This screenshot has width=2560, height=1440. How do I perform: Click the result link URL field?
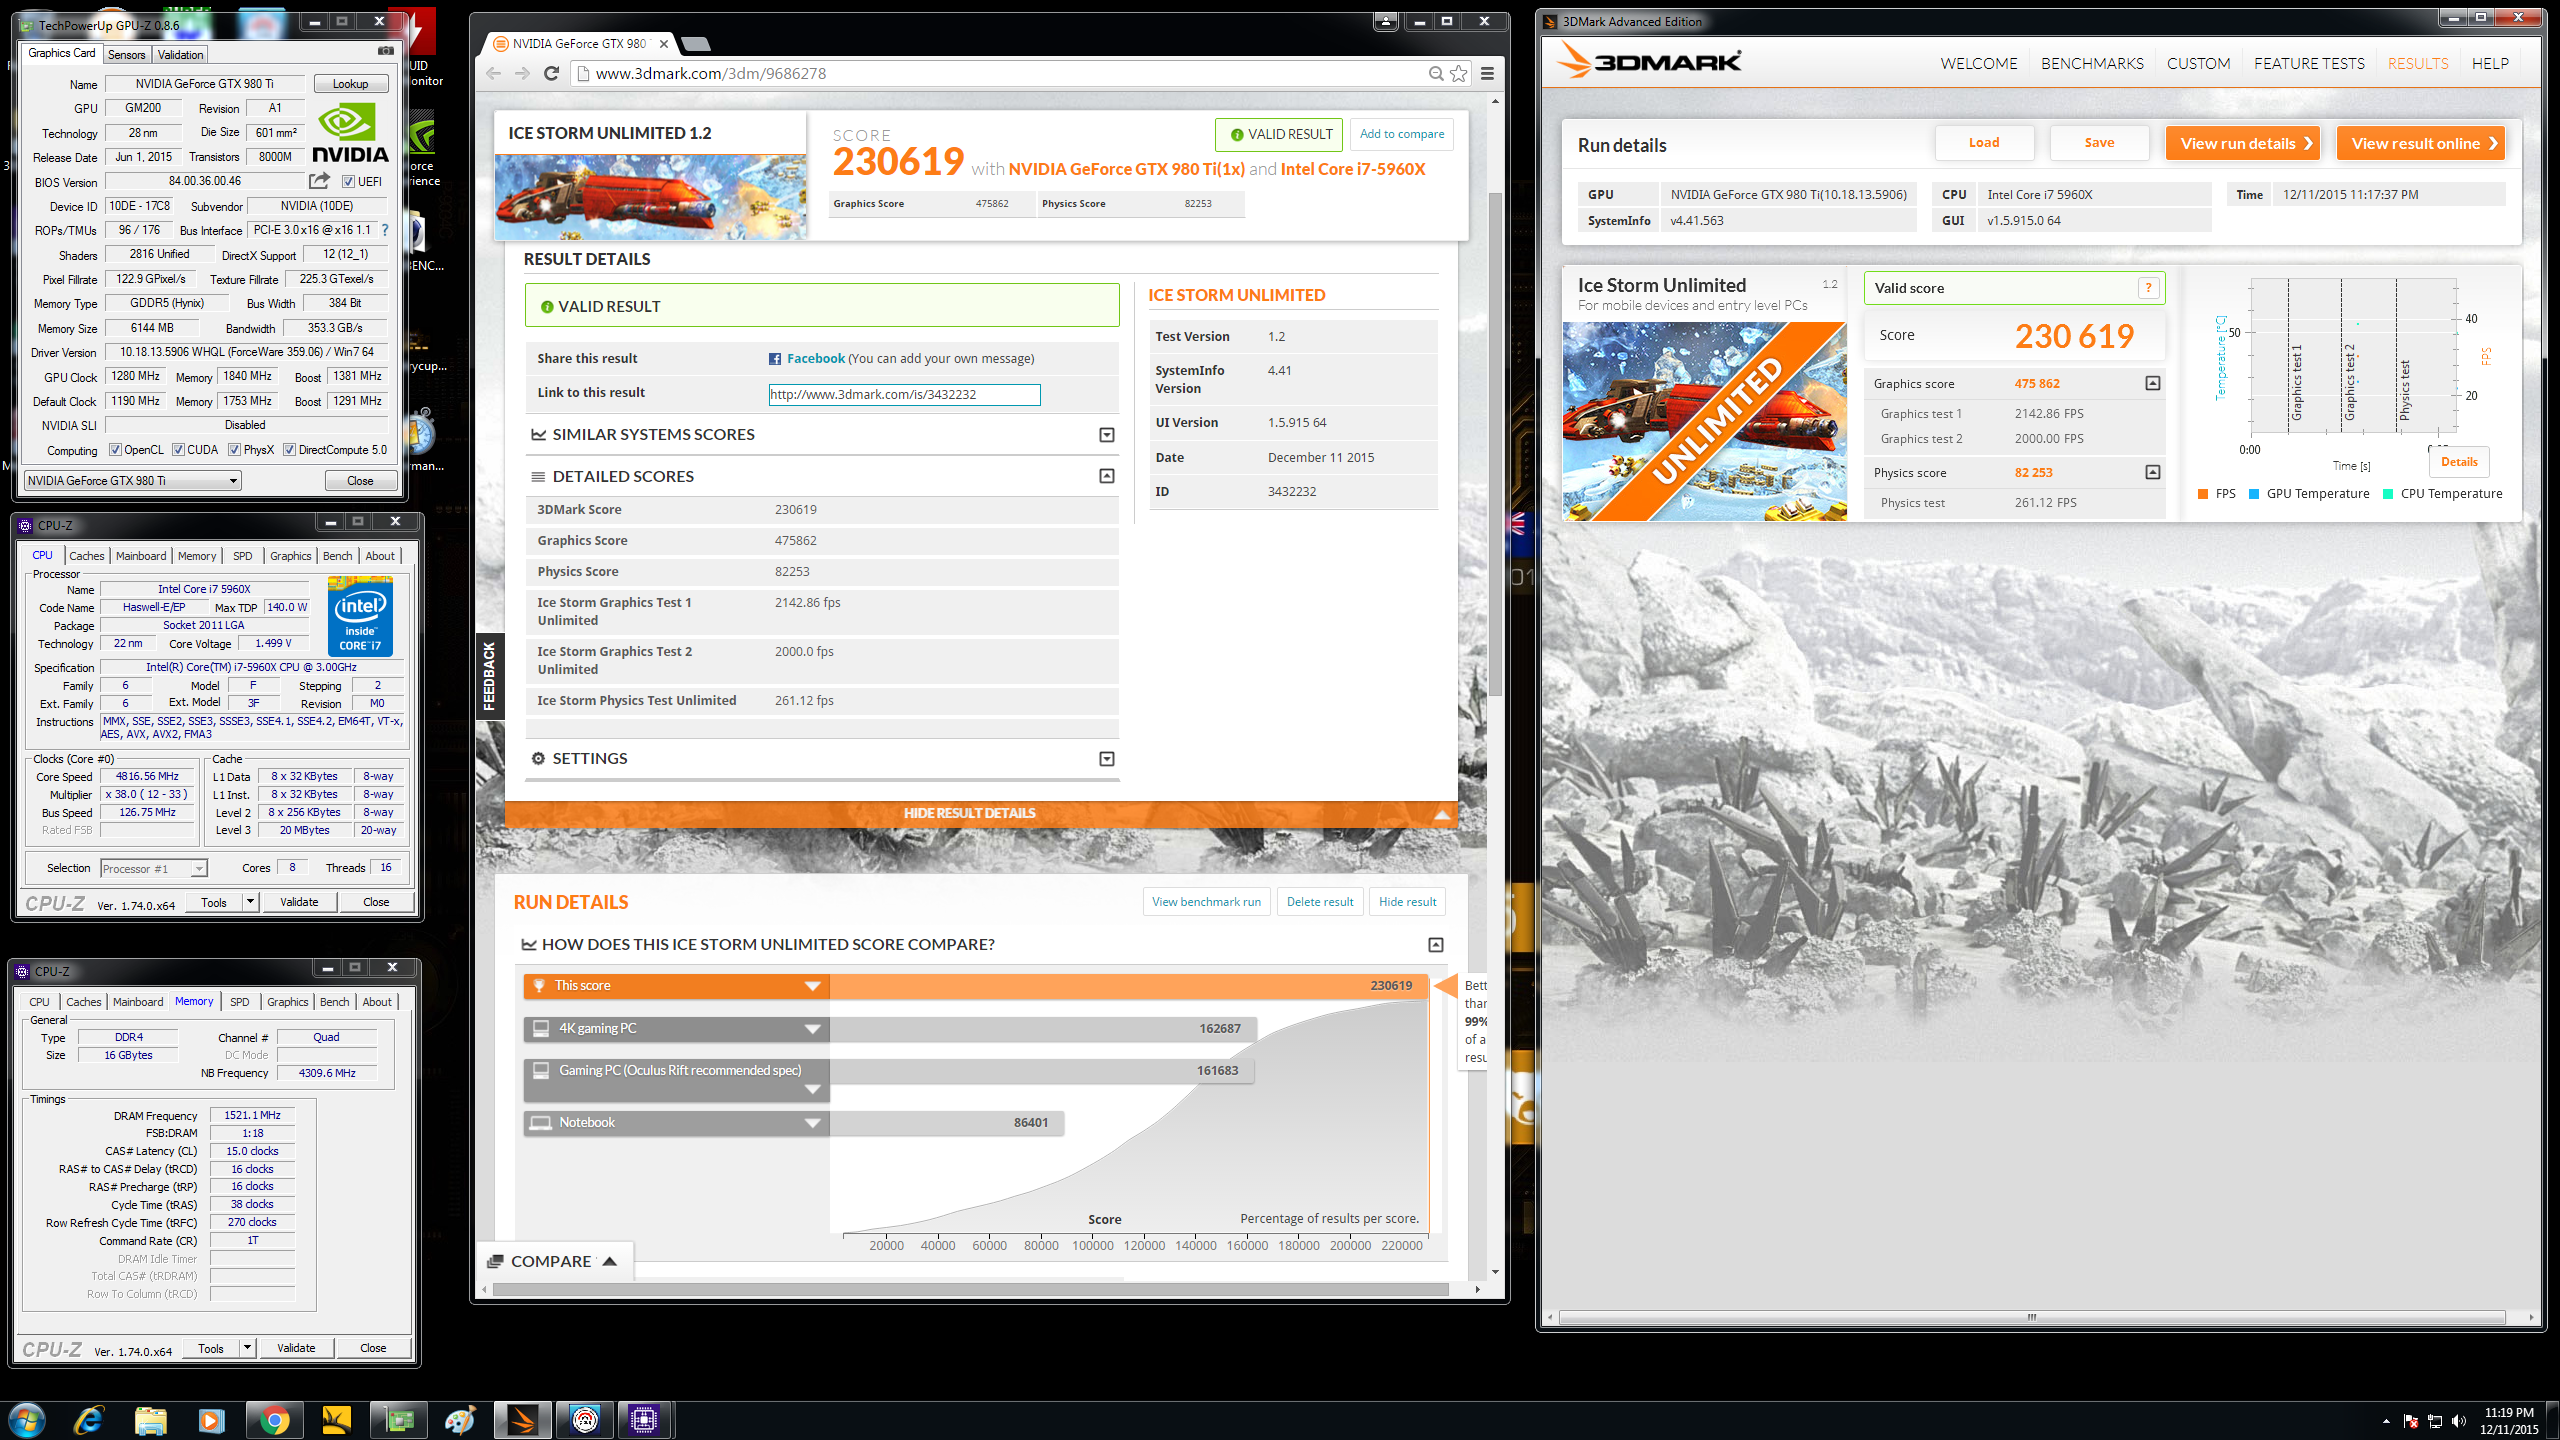(904, 394)
